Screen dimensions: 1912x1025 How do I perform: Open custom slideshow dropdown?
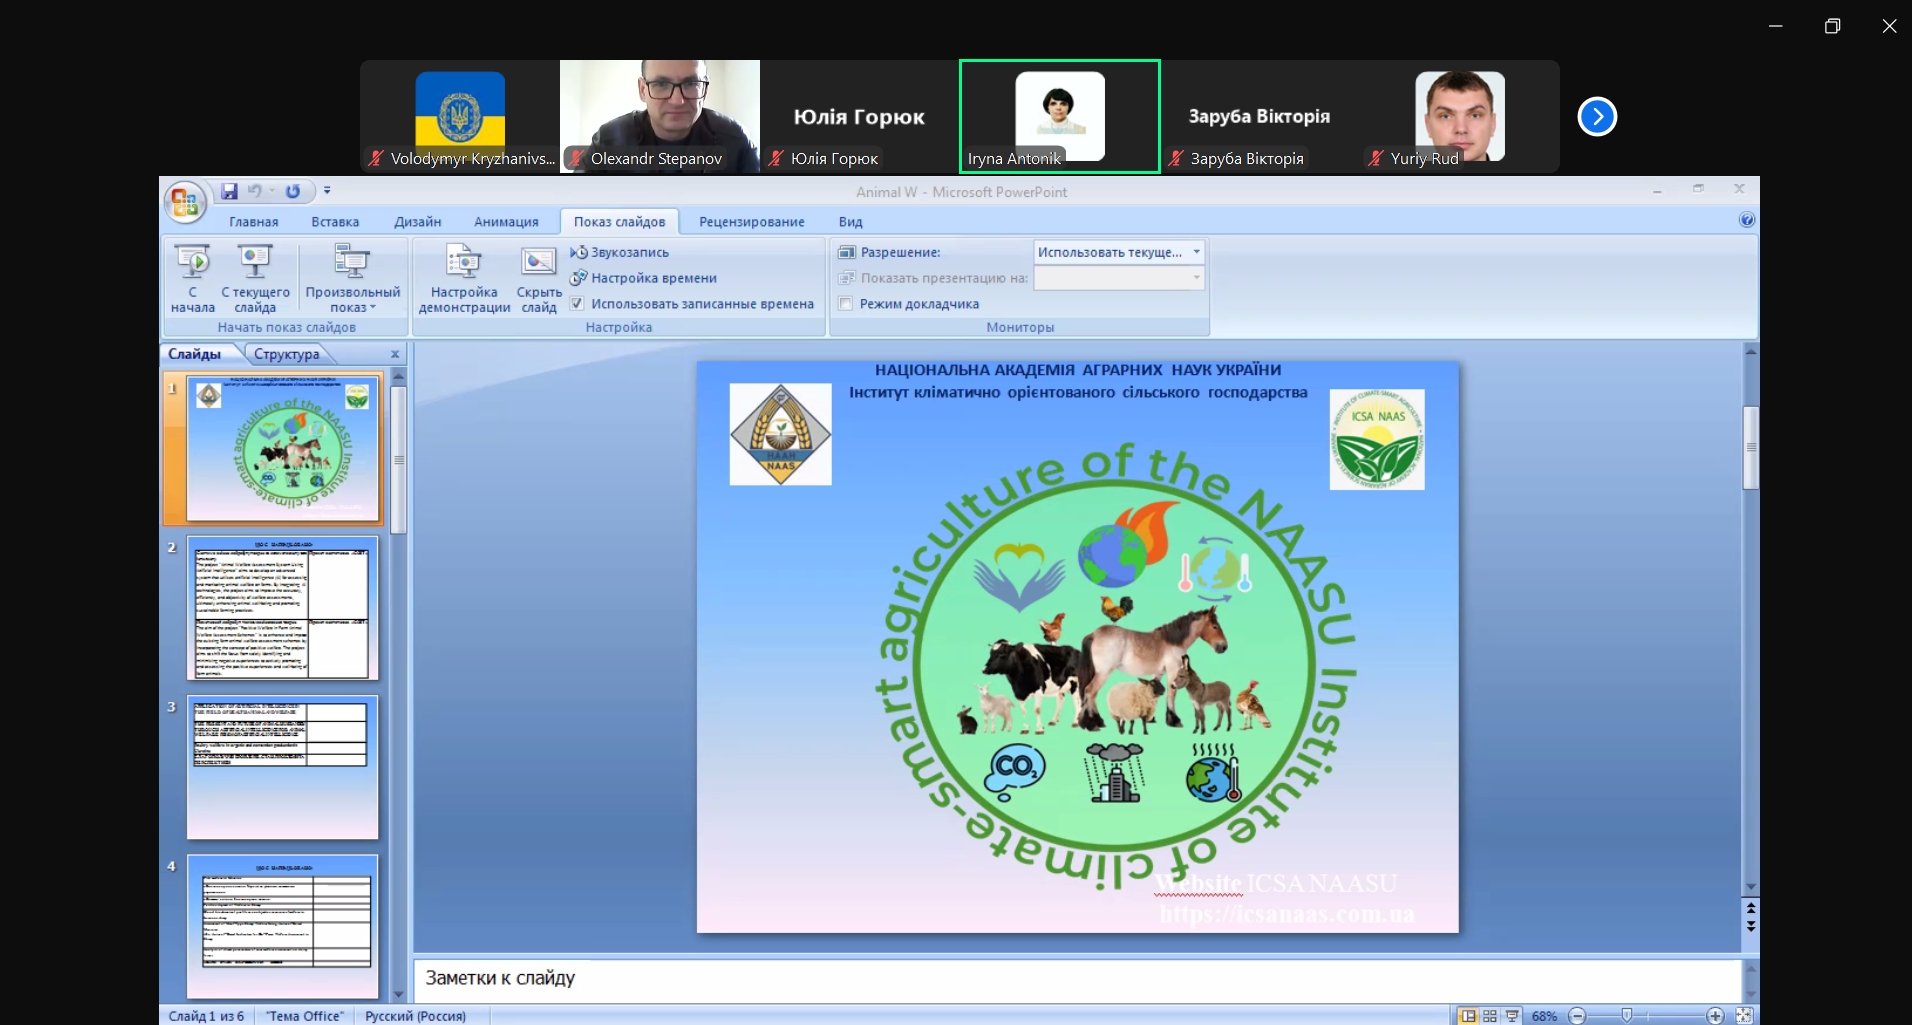click(x=352, y=277)
